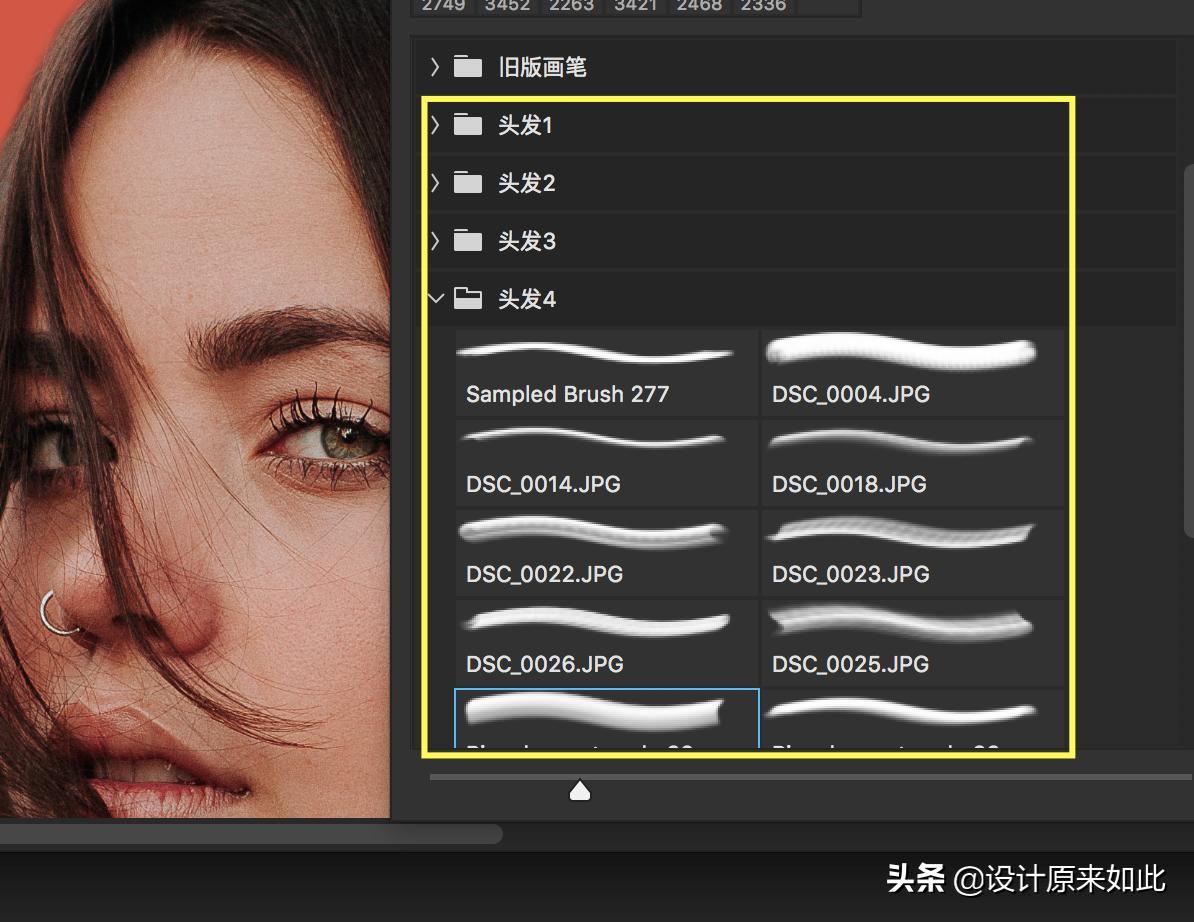The width and height of the screenshot is (1194, 922).
Task: Click the 头发4 folder icon
Action: point(467,298)
